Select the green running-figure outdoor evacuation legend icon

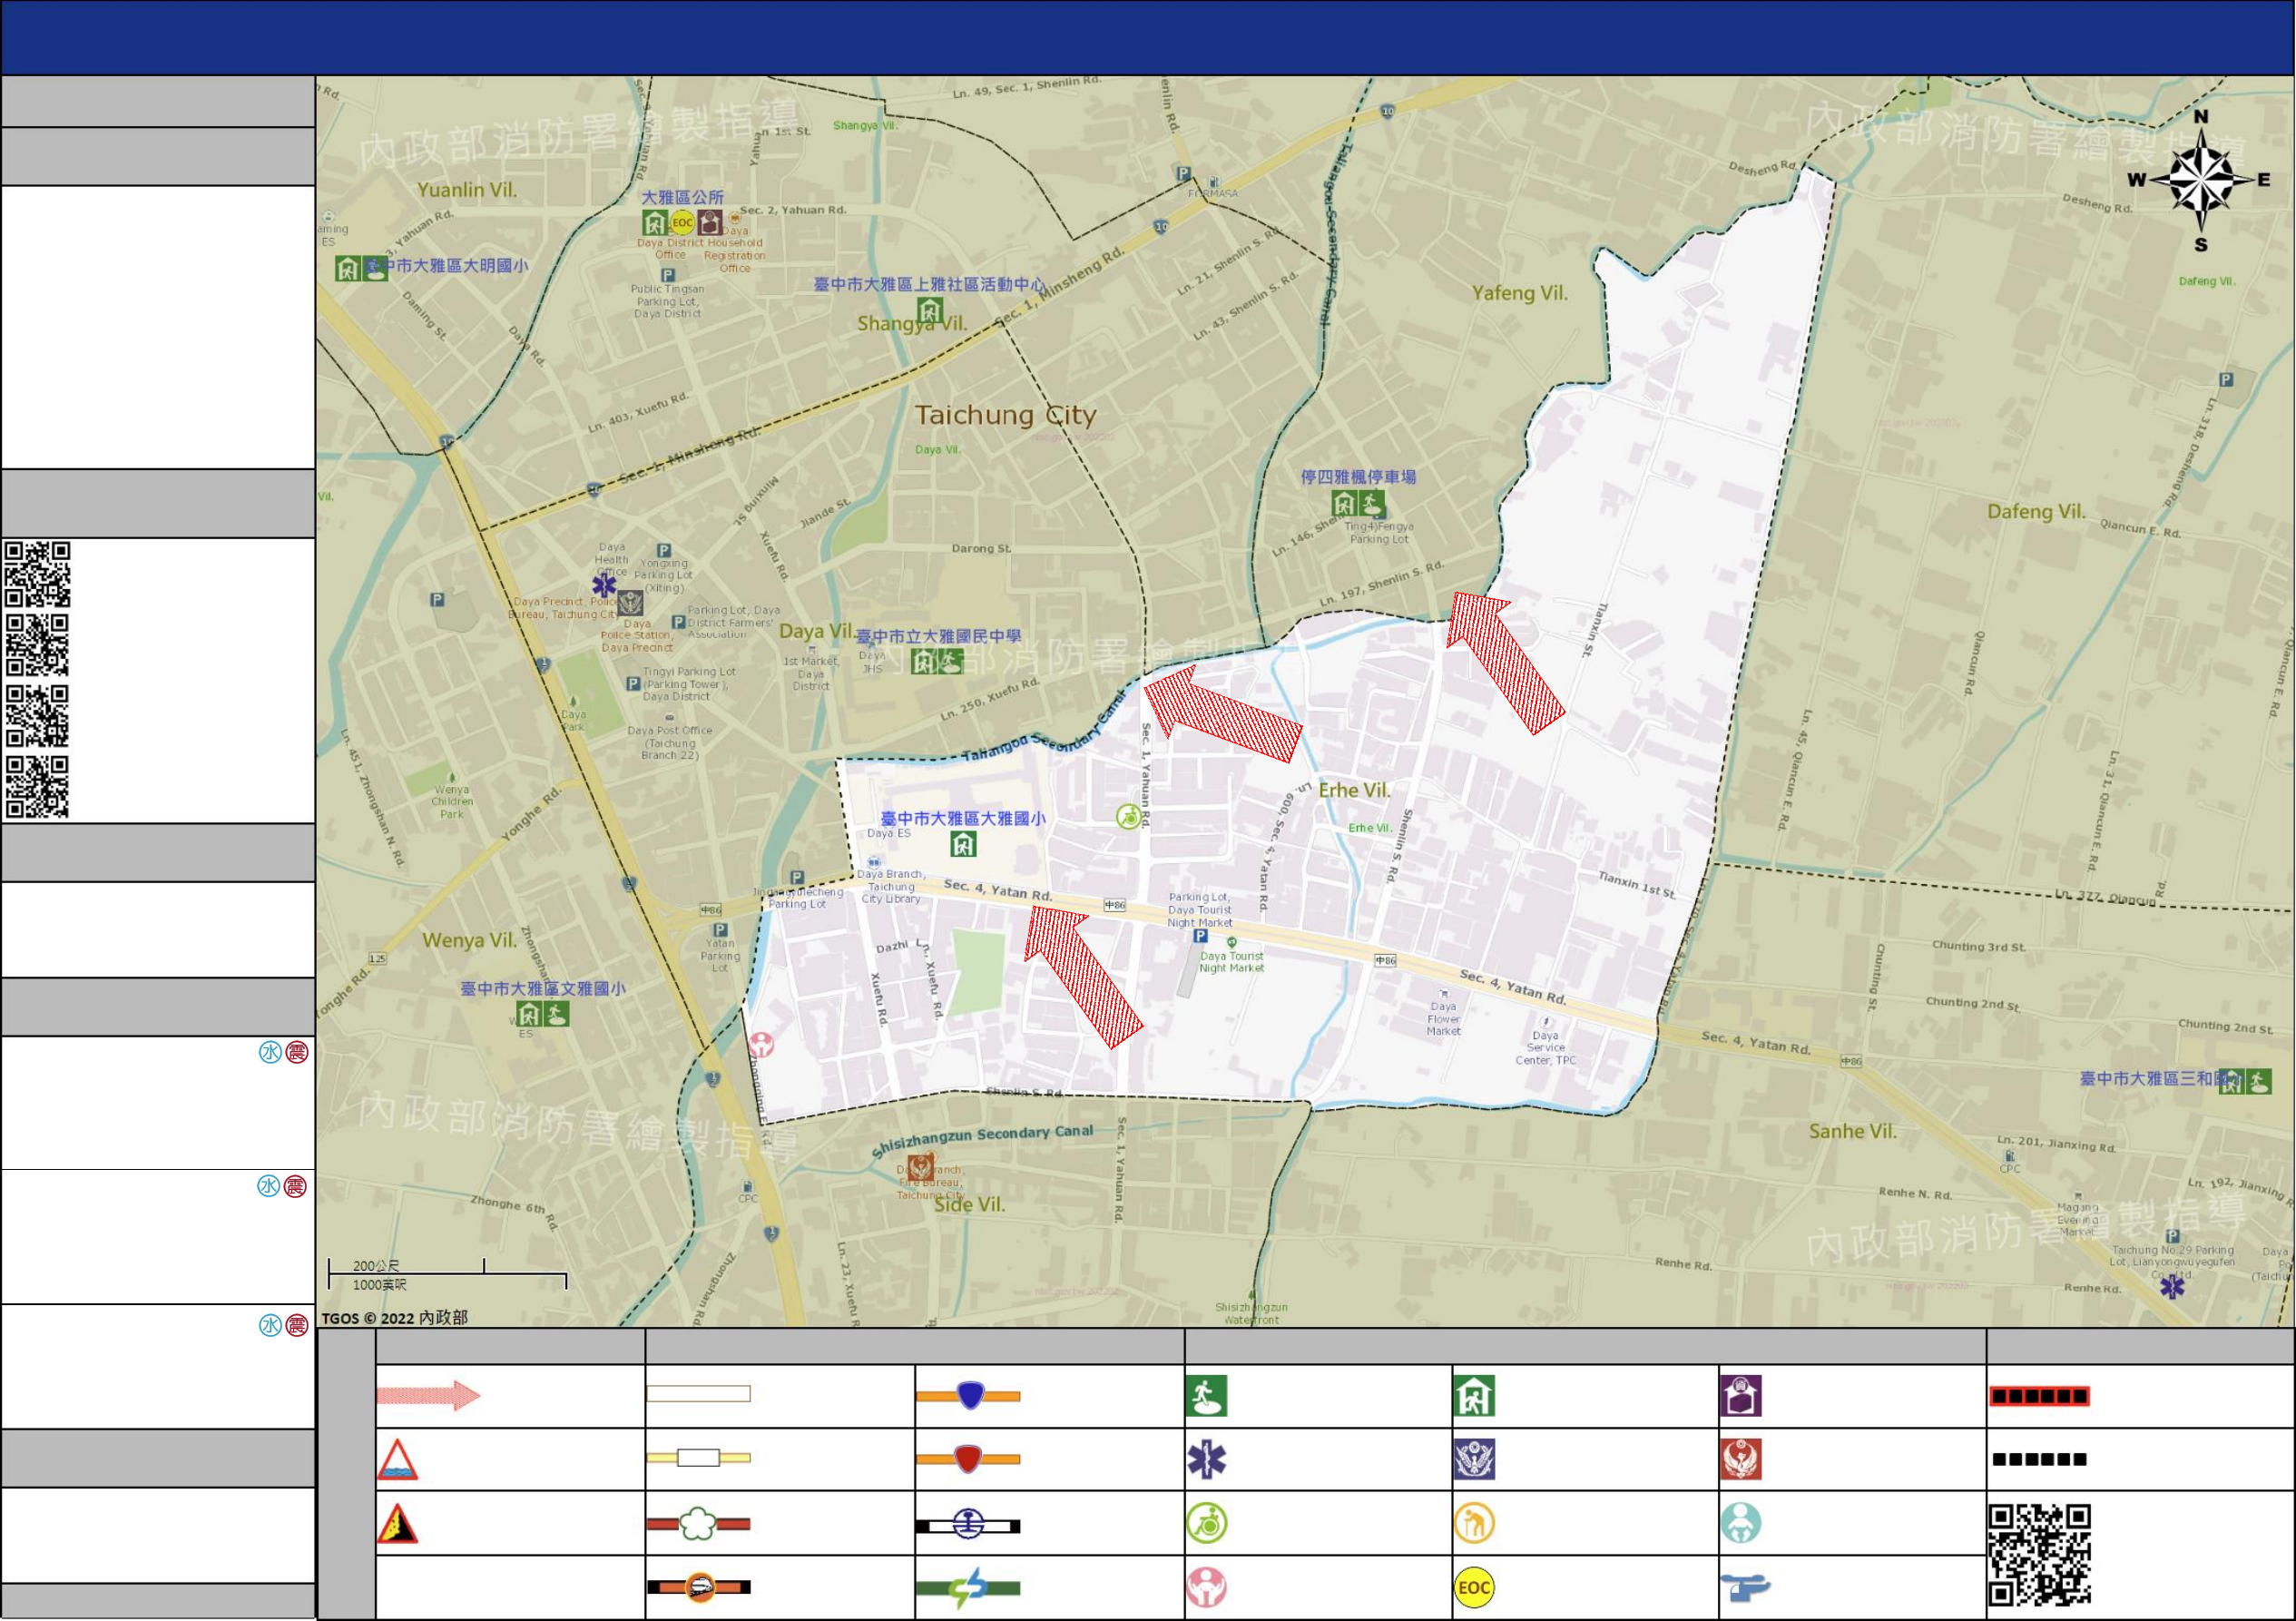pos(1206,1396)
